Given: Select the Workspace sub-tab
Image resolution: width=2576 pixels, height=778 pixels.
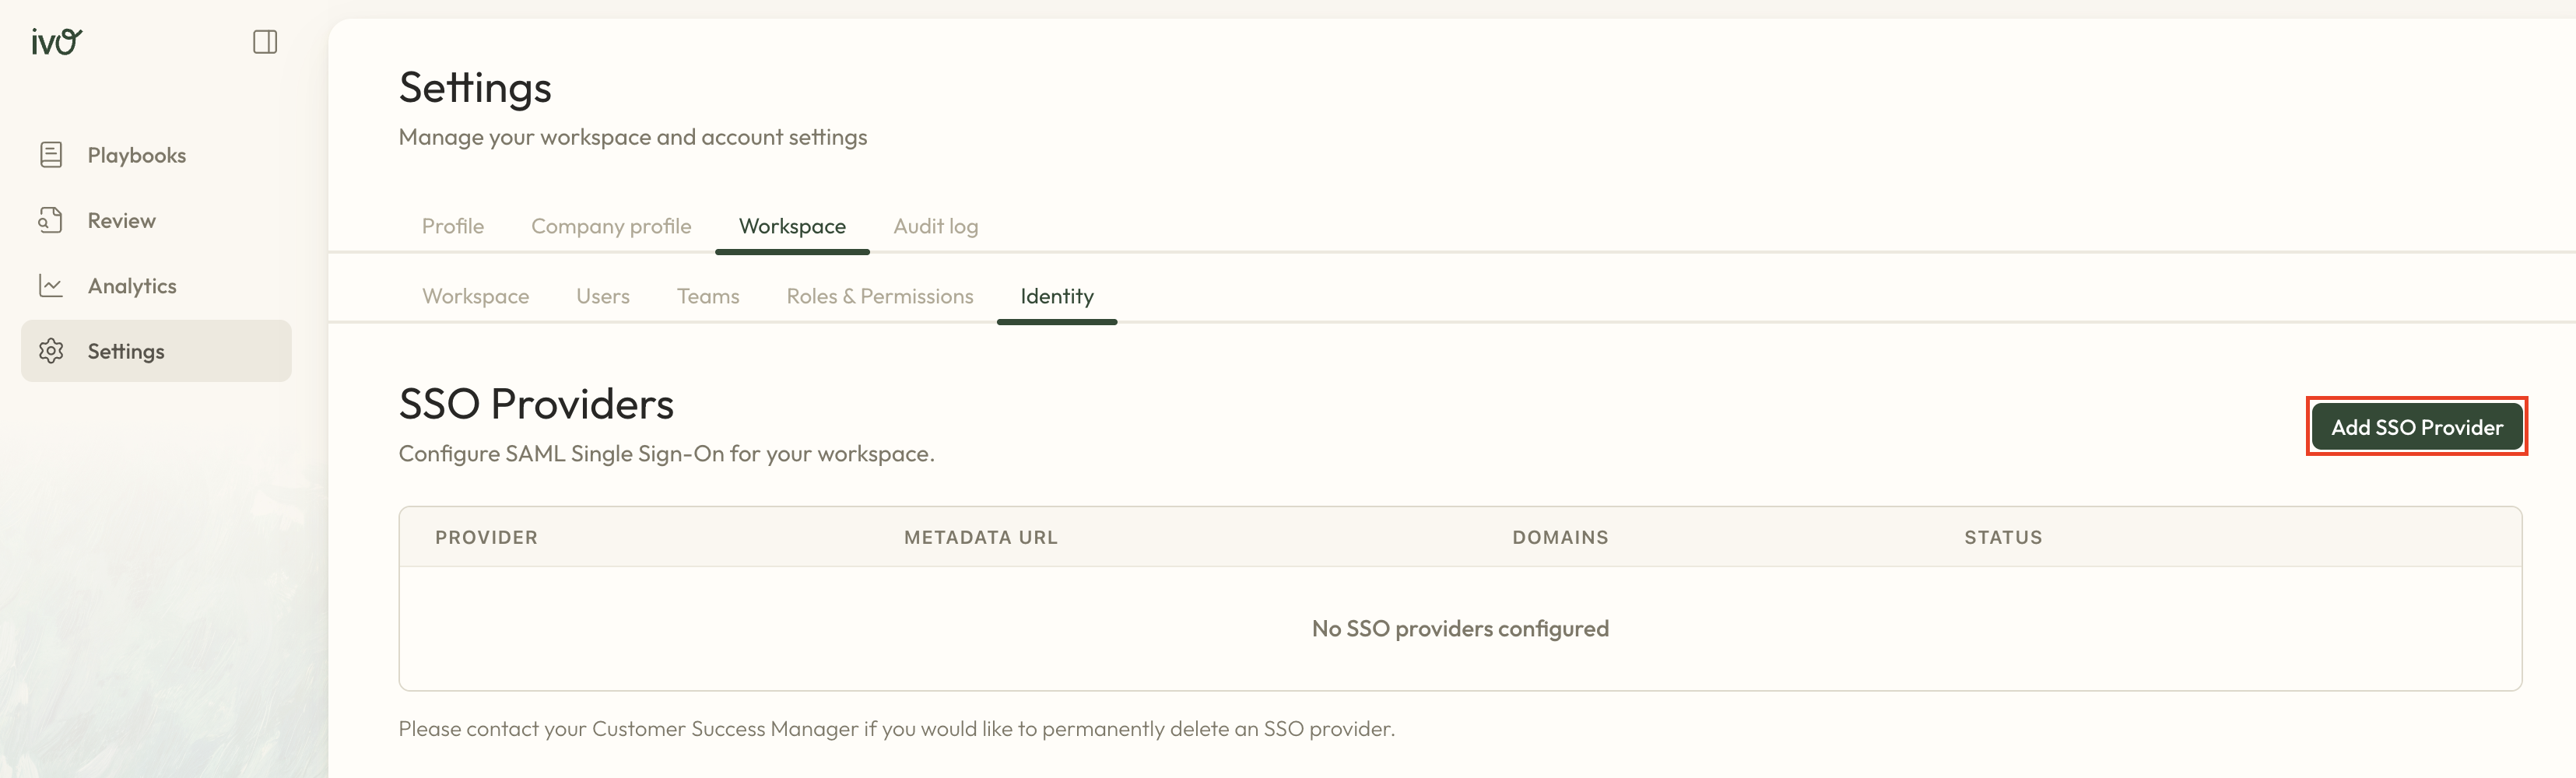Looking at the screenshot, I should [x=475, y=296].
